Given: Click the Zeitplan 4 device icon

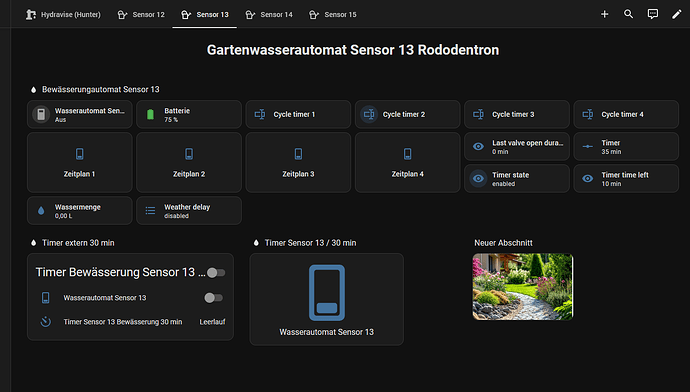Looking at the screenshot, I should [407, 154].
